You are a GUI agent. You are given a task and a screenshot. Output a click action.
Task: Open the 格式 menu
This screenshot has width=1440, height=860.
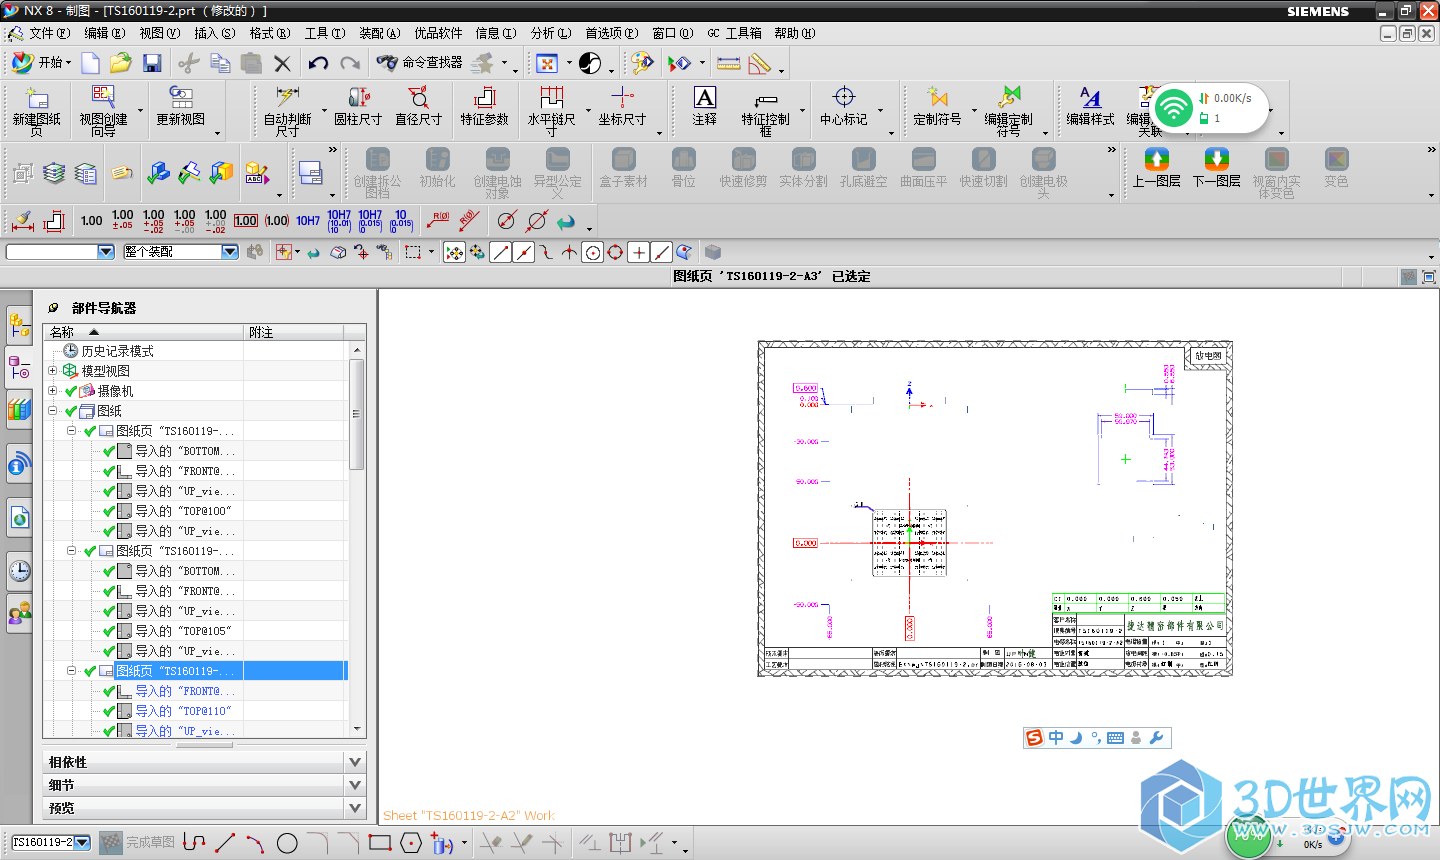(x=269, y=33)
